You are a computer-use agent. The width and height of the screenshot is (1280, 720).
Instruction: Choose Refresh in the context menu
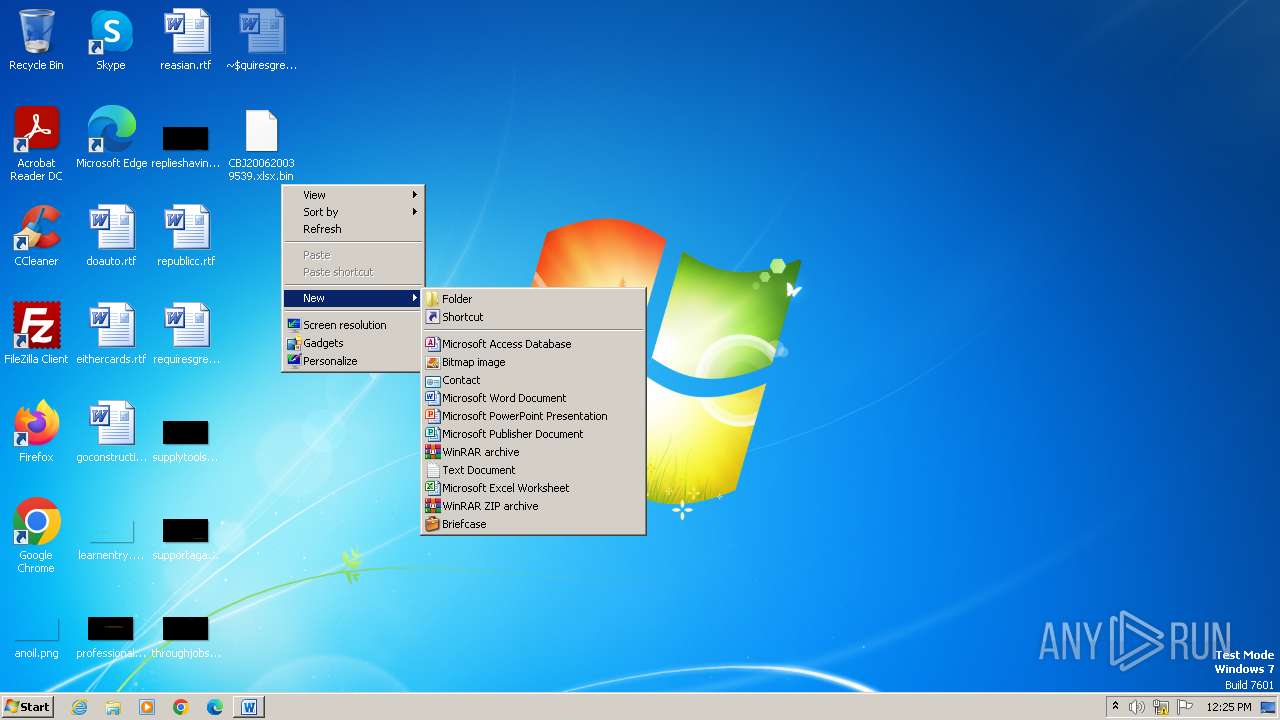pyautogui.click(x=353, y=229)
